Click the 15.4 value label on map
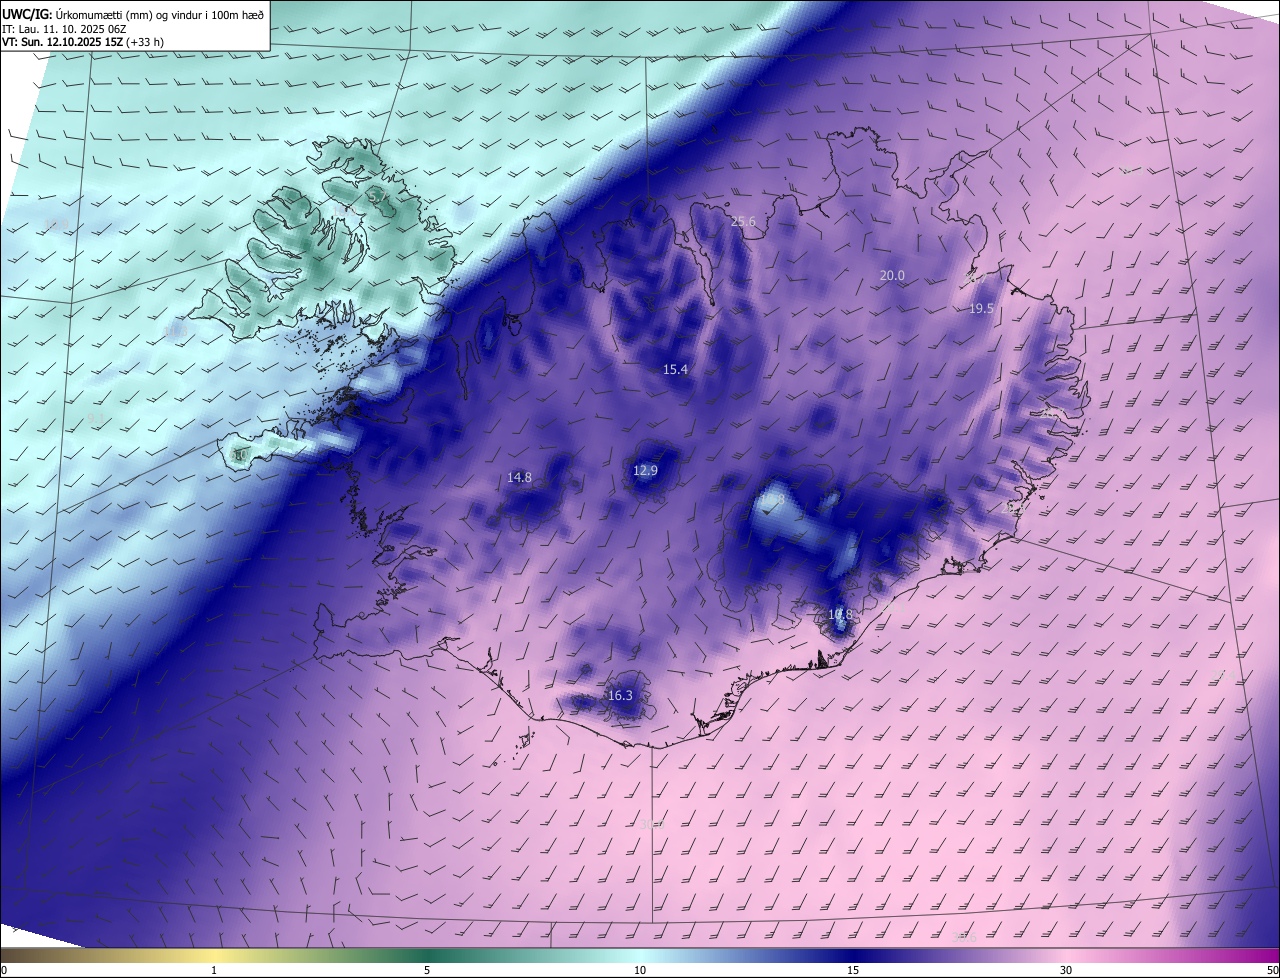The height and width of the screenshot is (978, 1280). coord(676,370)
